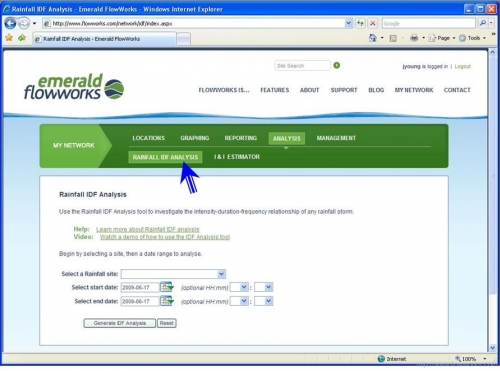Click the Emerald FlowWorks logo
The image size is (500, 371).
pyautogui.click(x=74, y=87)
